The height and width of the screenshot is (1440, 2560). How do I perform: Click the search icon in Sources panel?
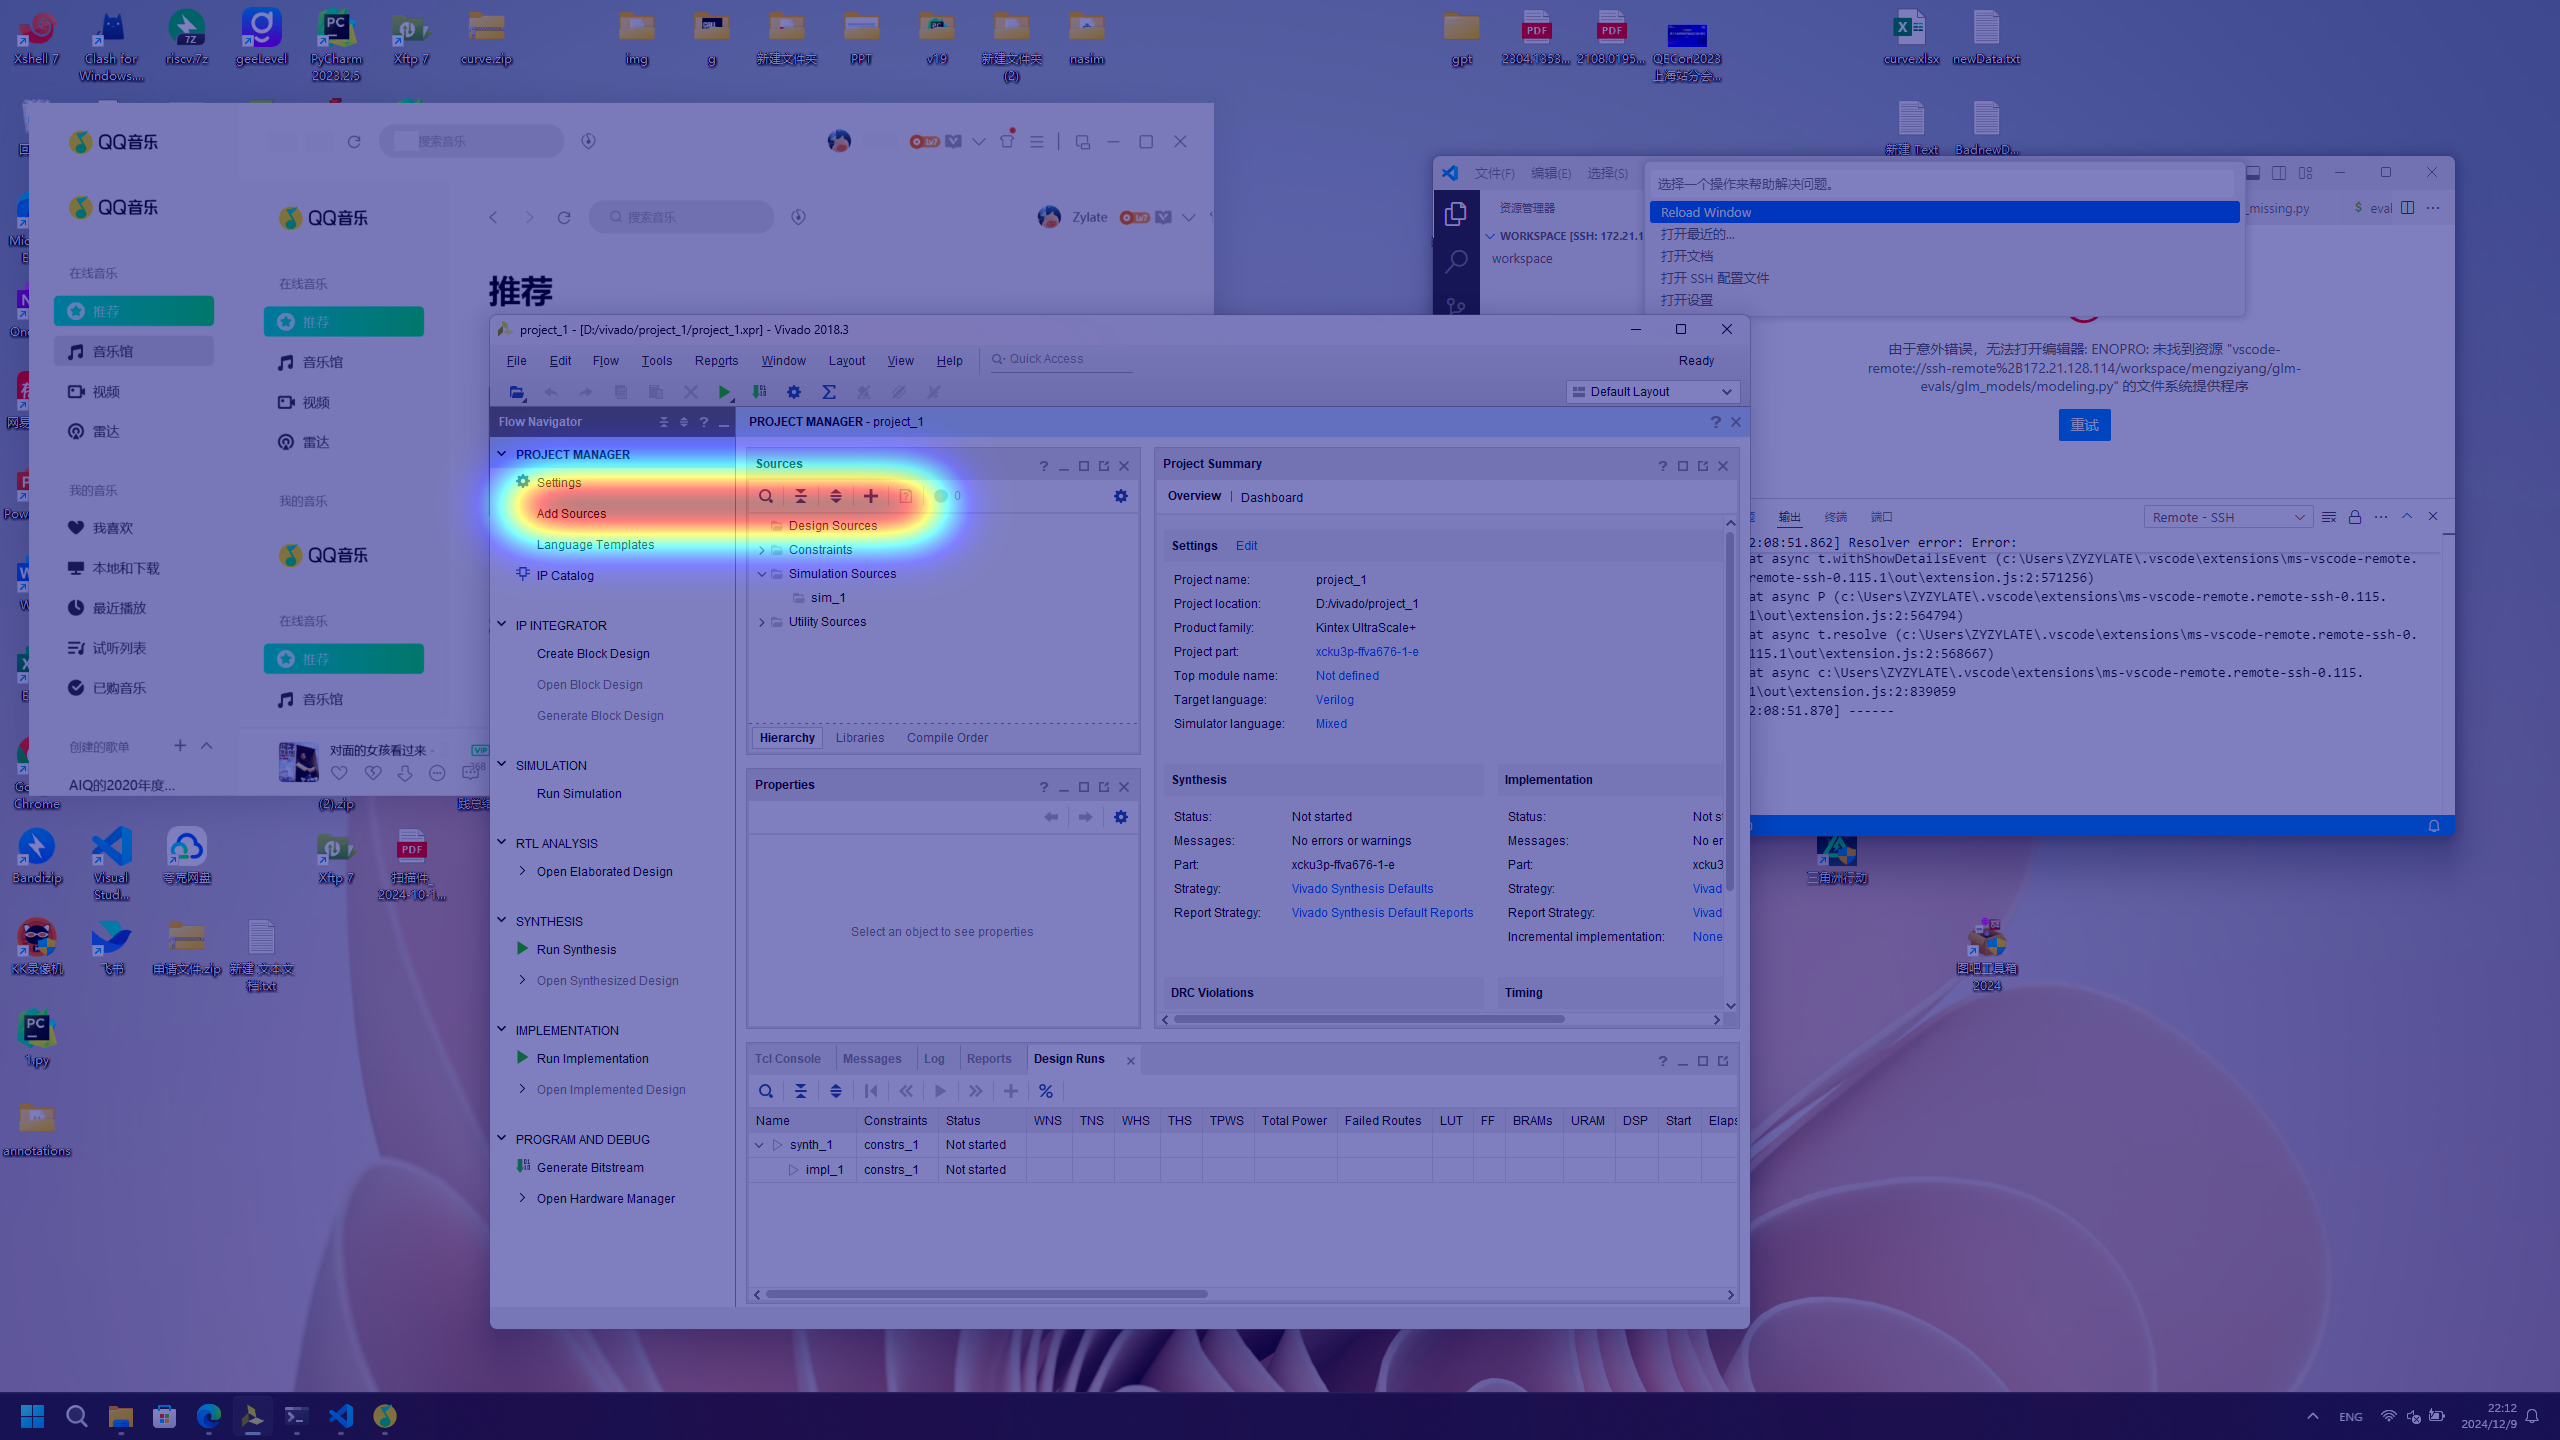tap(766, 496)
